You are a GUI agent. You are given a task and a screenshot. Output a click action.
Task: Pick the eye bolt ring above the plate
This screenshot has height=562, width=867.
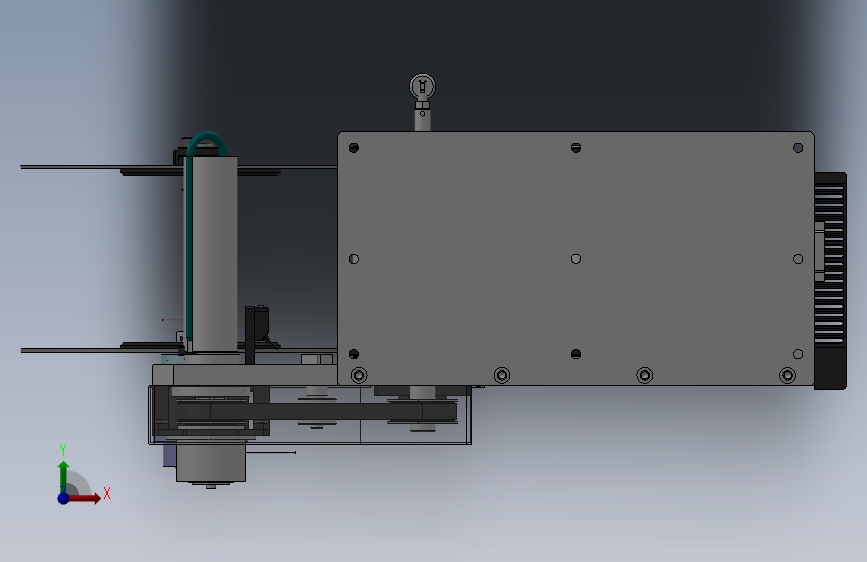pos(422,87)
